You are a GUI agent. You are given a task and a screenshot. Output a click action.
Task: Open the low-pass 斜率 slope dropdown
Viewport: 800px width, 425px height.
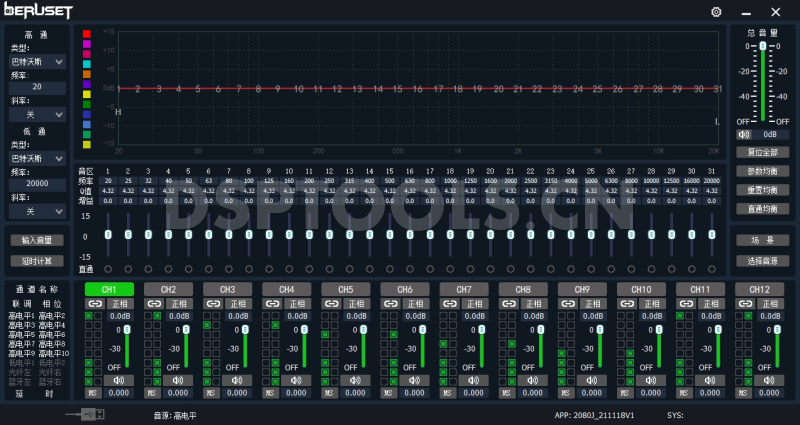click(38, 211)
